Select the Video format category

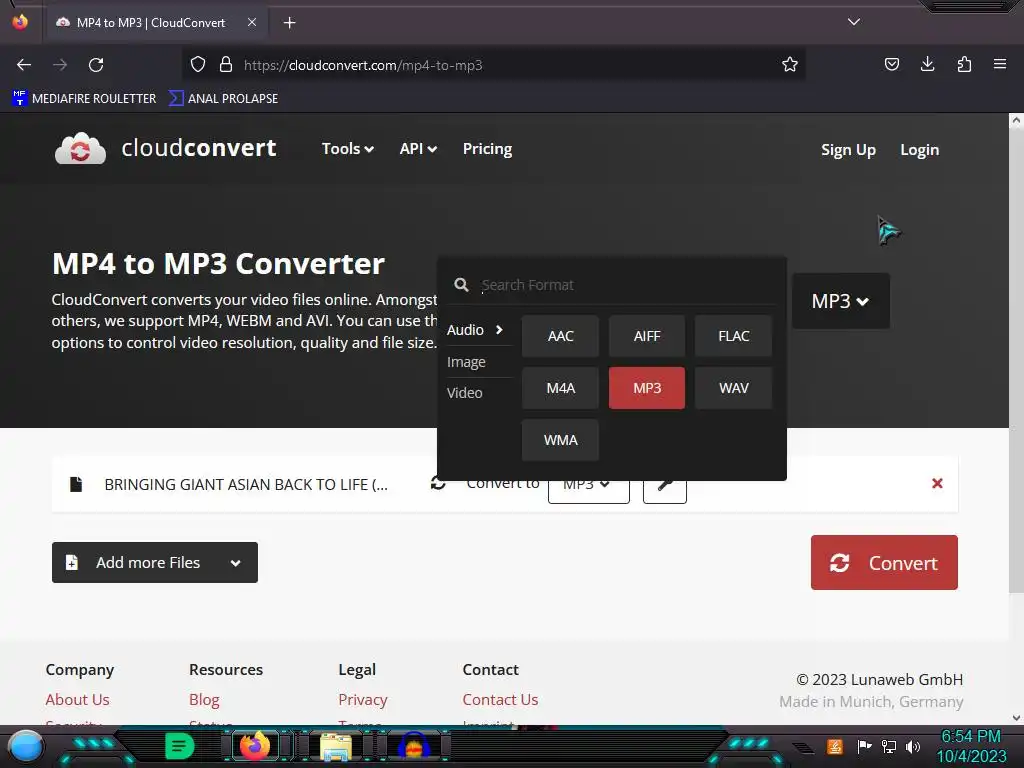[465, 393]
